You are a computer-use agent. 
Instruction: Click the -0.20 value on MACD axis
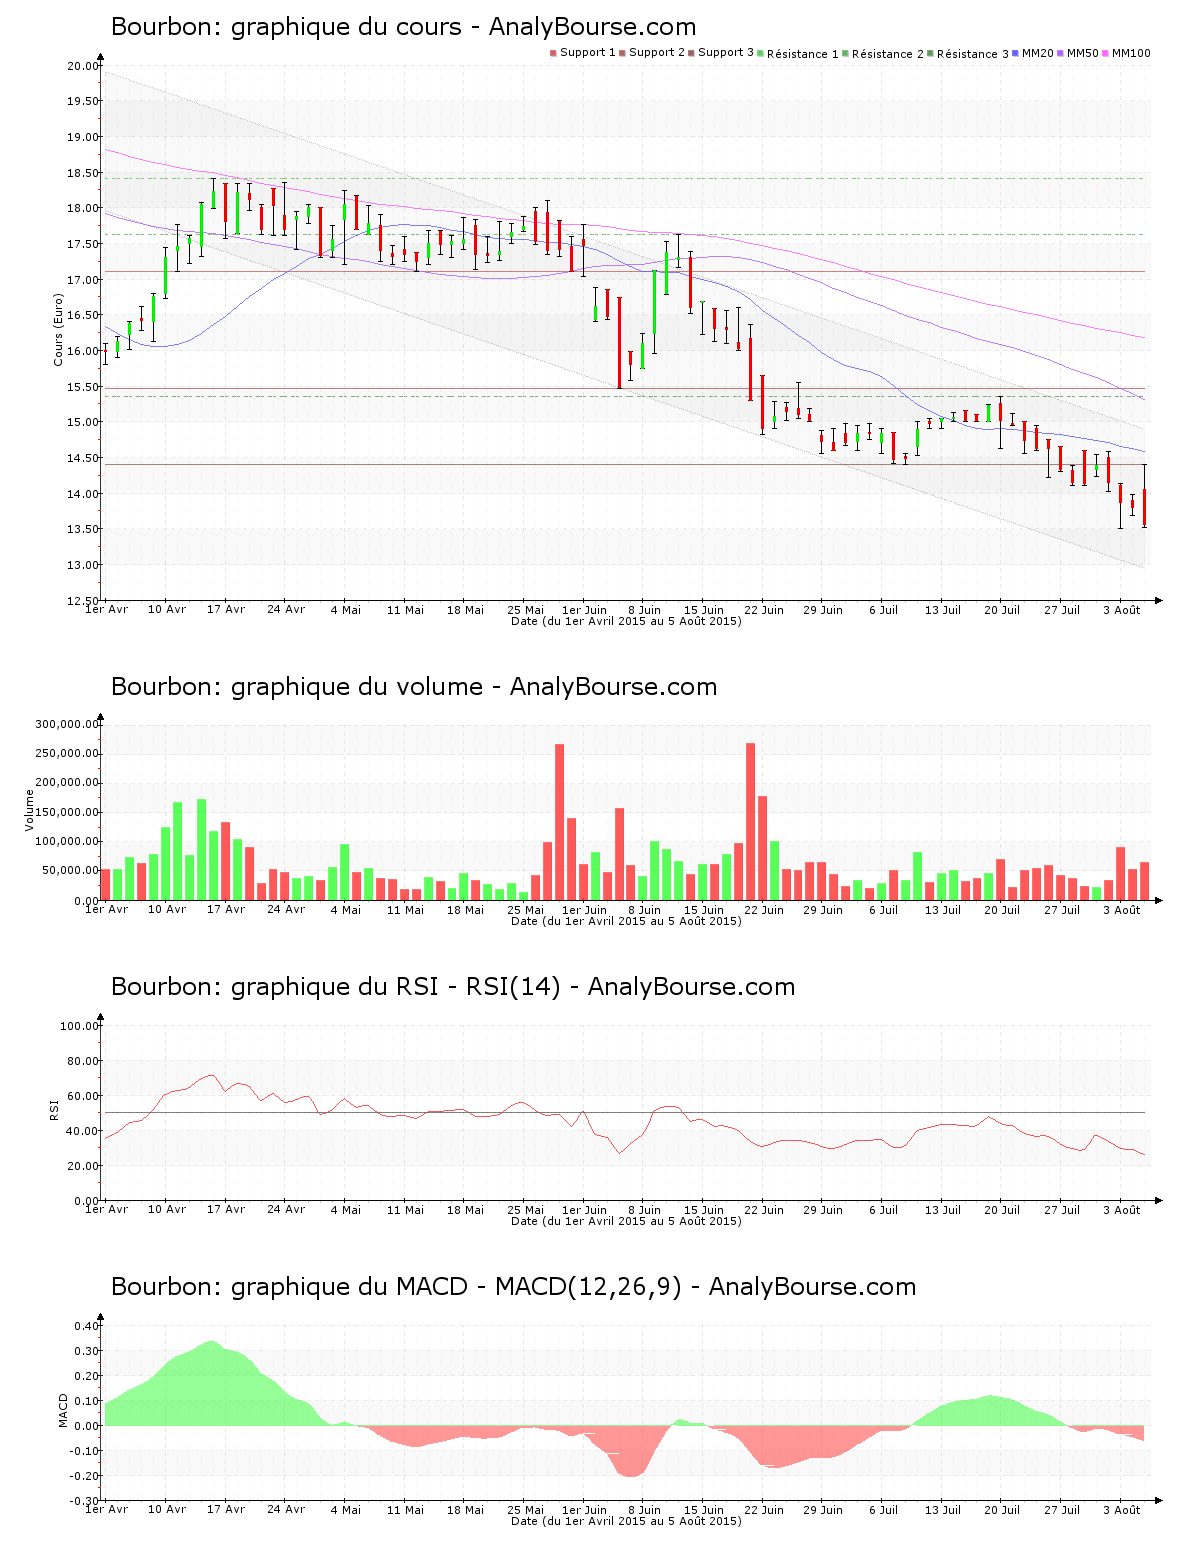[x=85, y=1476]
